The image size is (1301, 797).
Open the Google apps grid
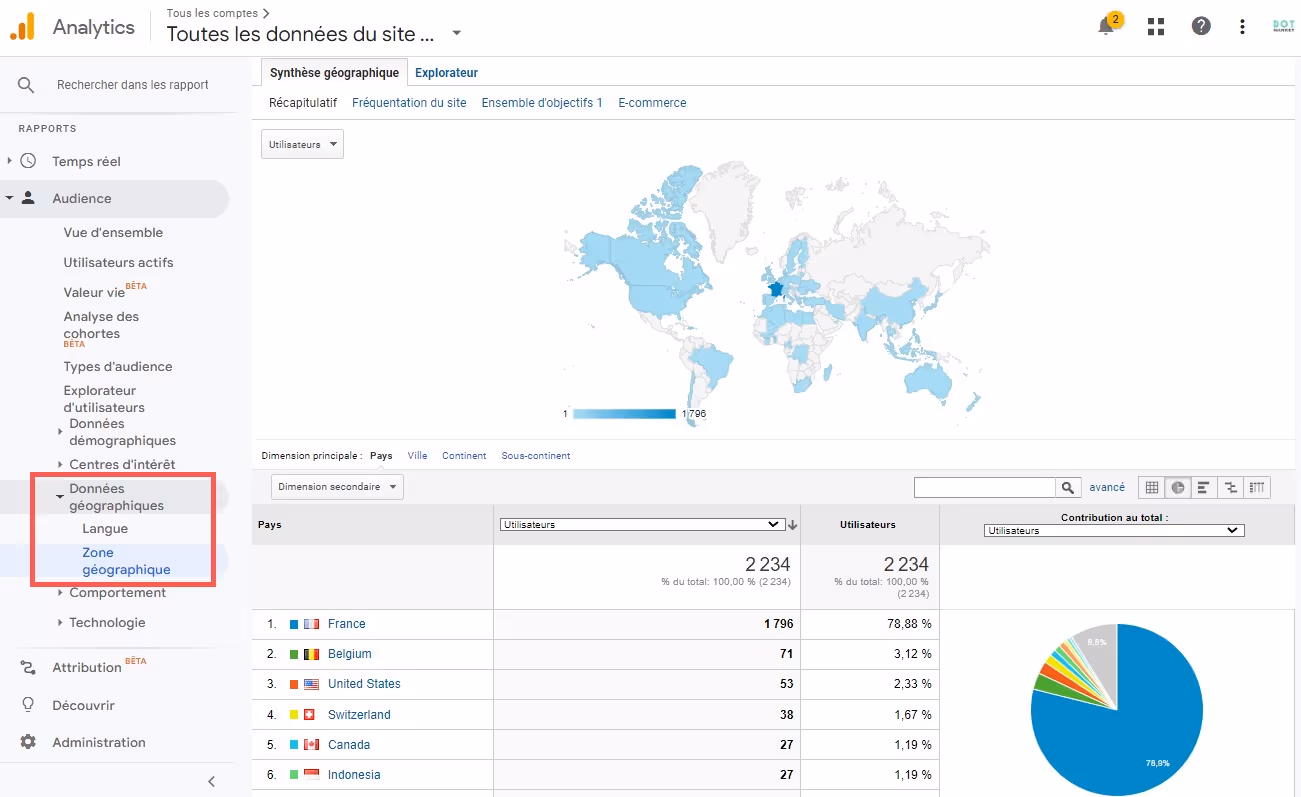[x=1155, y=26]
